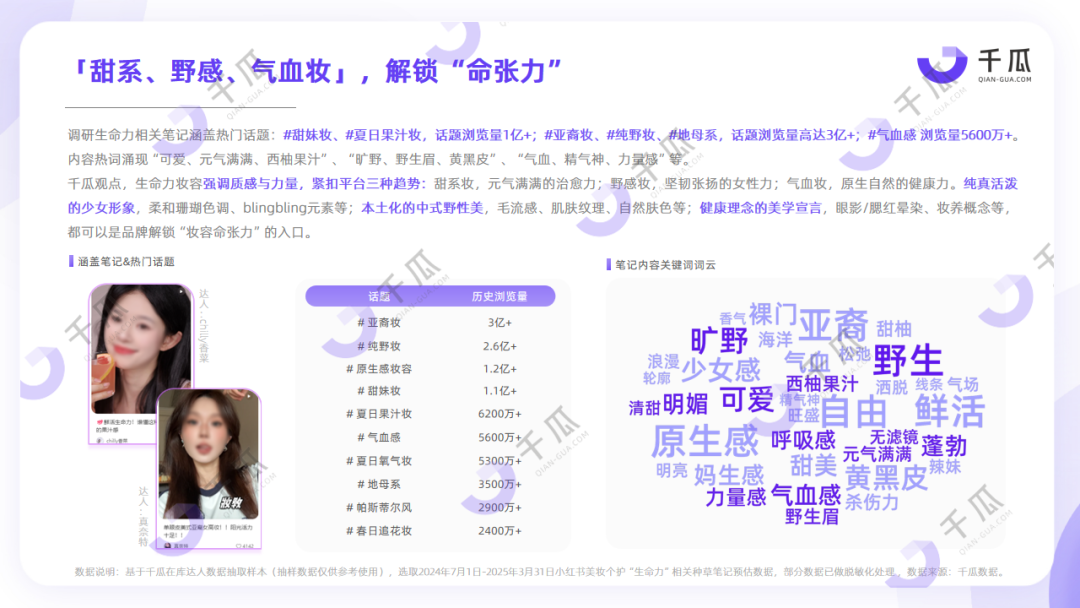Click the word 辣妹 in the word cloud

[945, 467]
